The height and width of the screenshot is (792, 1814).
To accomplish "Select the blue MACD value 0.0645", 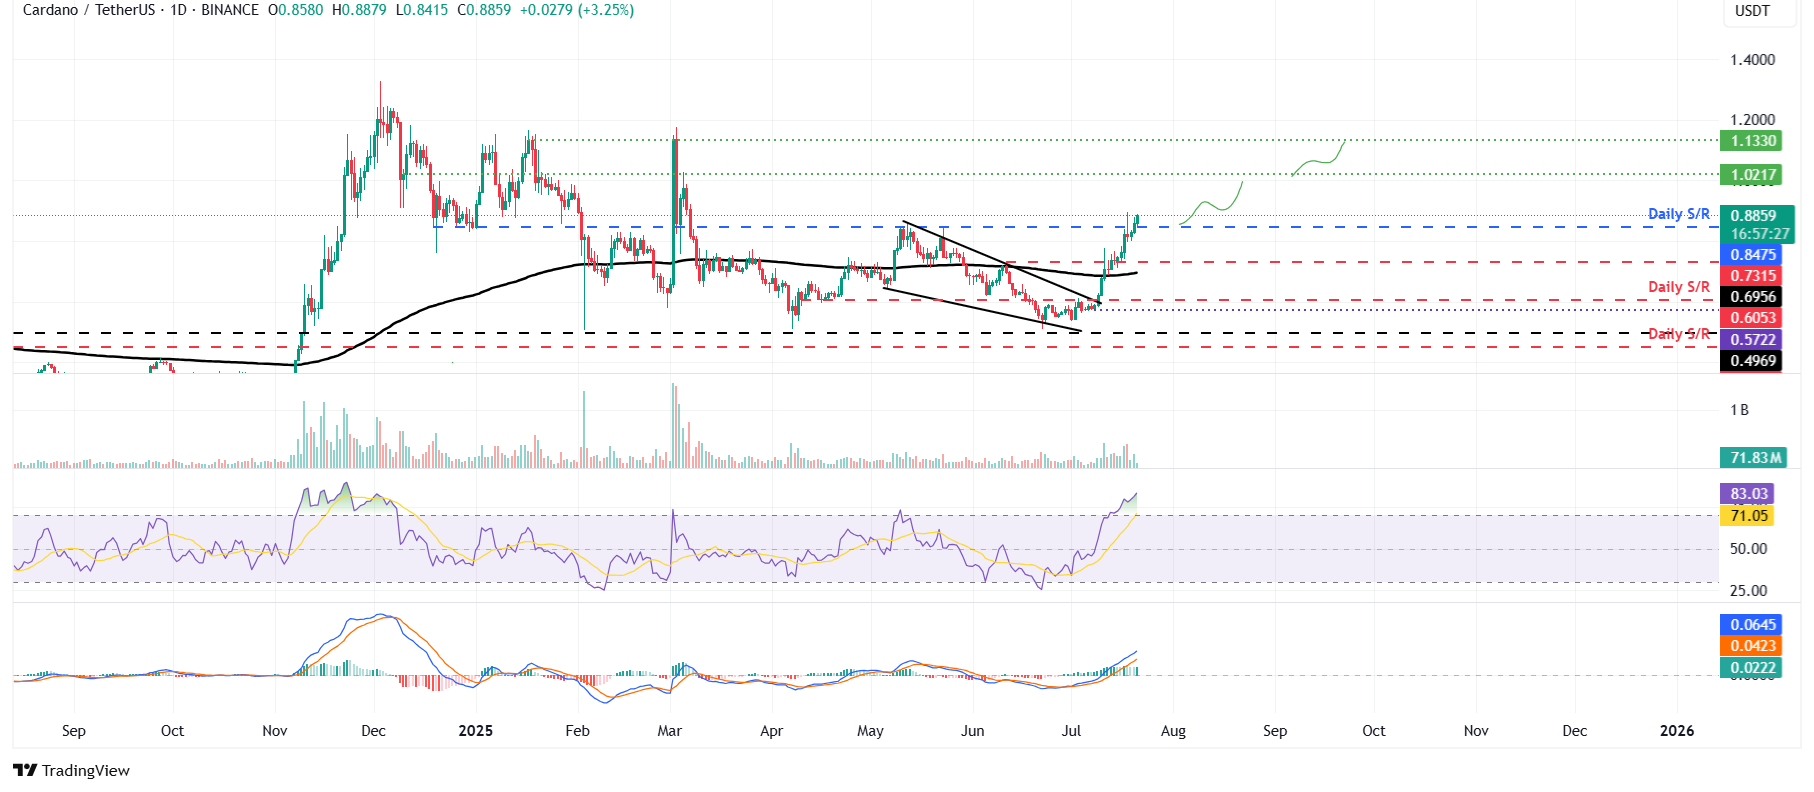I will tap(1753, 625).
